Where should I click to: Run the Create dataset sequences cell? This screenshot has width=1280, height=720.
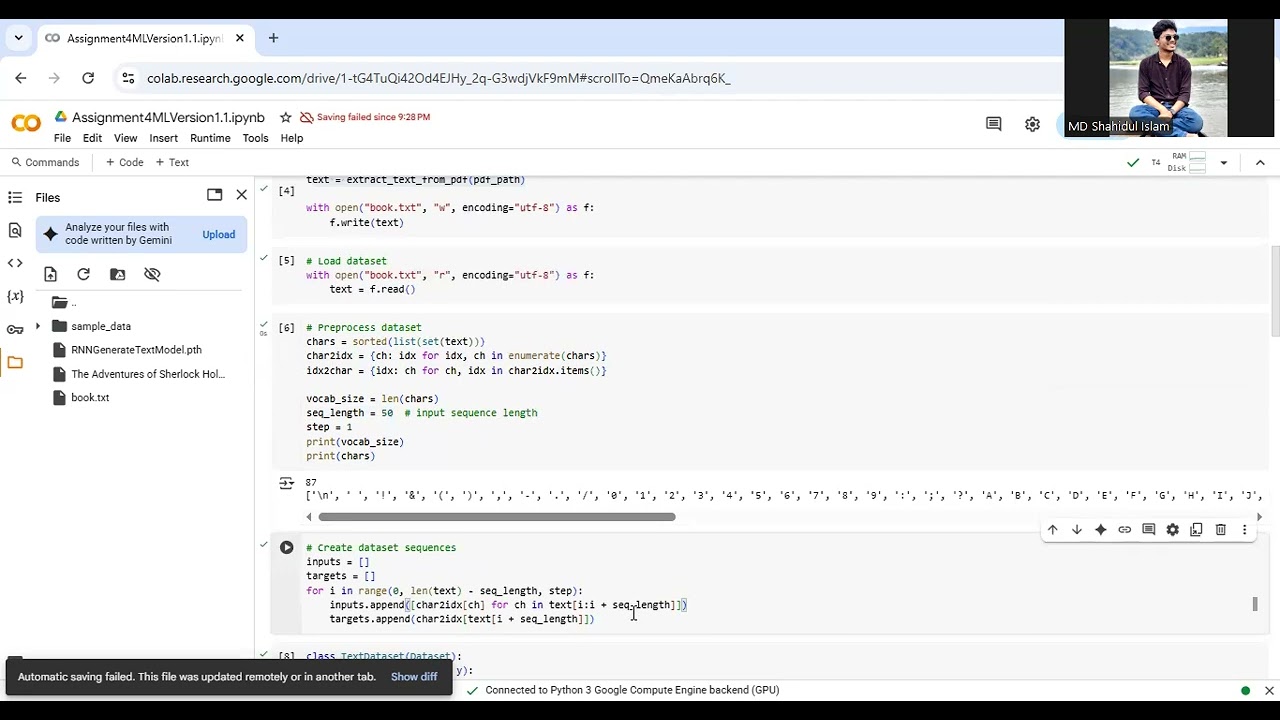tap(287, 547)
